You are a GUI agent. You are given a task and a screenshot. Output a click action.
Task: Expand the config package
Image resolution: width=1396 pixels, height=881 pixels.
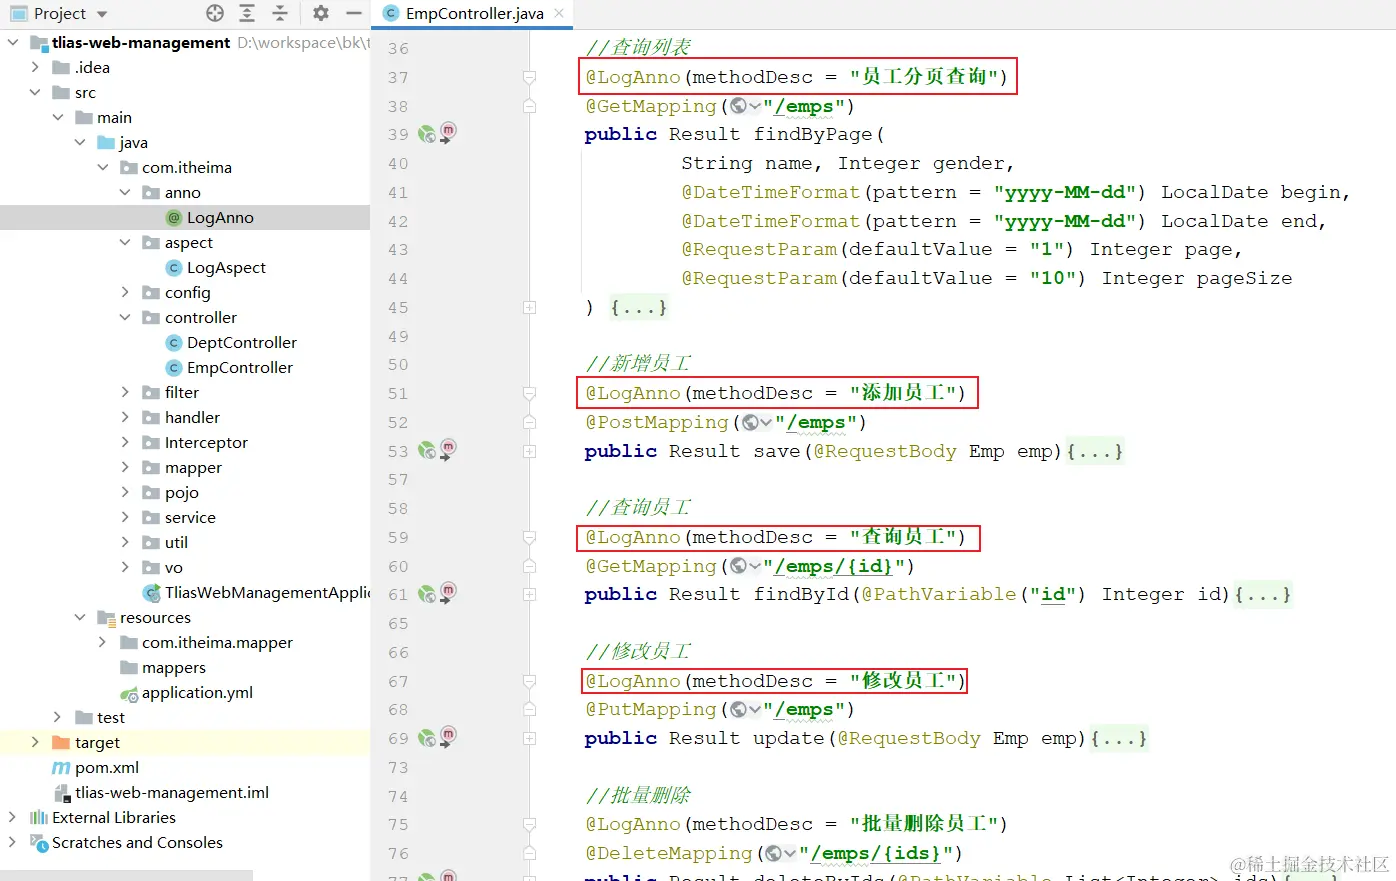click(x=125, y=292)
